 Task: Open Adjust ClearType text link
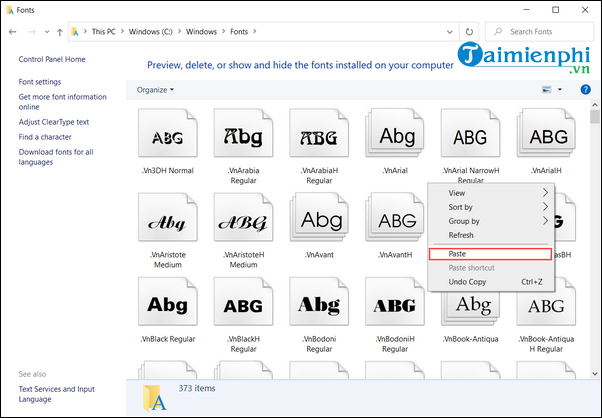[x=54, y=122]
